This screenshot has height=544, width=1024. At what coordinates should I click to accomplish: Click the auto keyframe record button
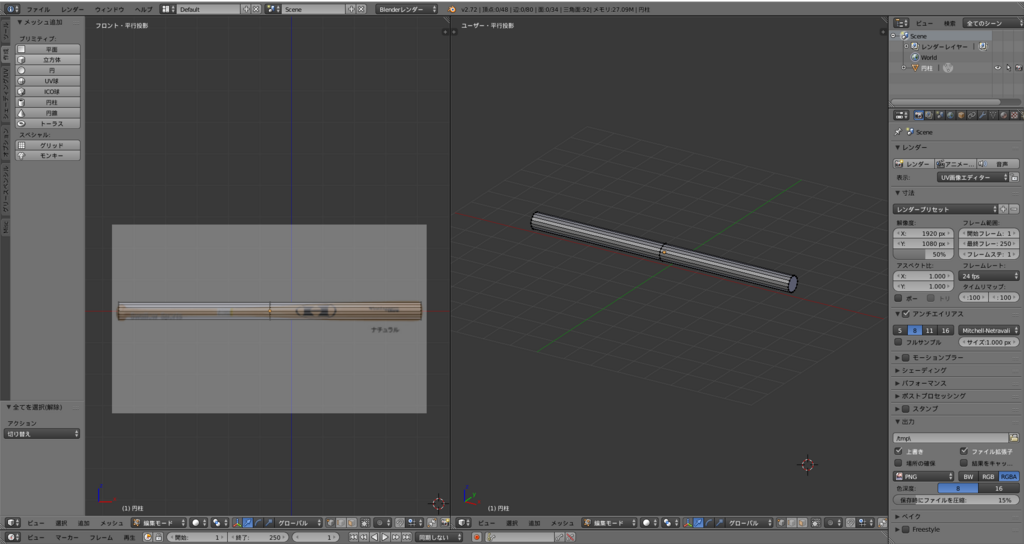click(477, 537)
